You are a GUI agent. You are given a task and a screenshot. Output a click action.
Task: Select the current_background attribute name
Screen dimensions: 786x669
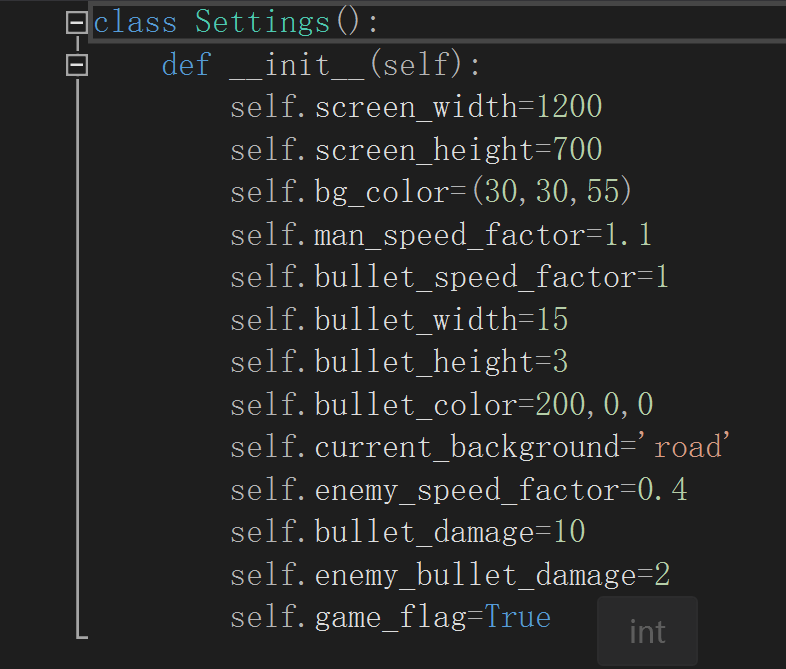tap(467, 447)
